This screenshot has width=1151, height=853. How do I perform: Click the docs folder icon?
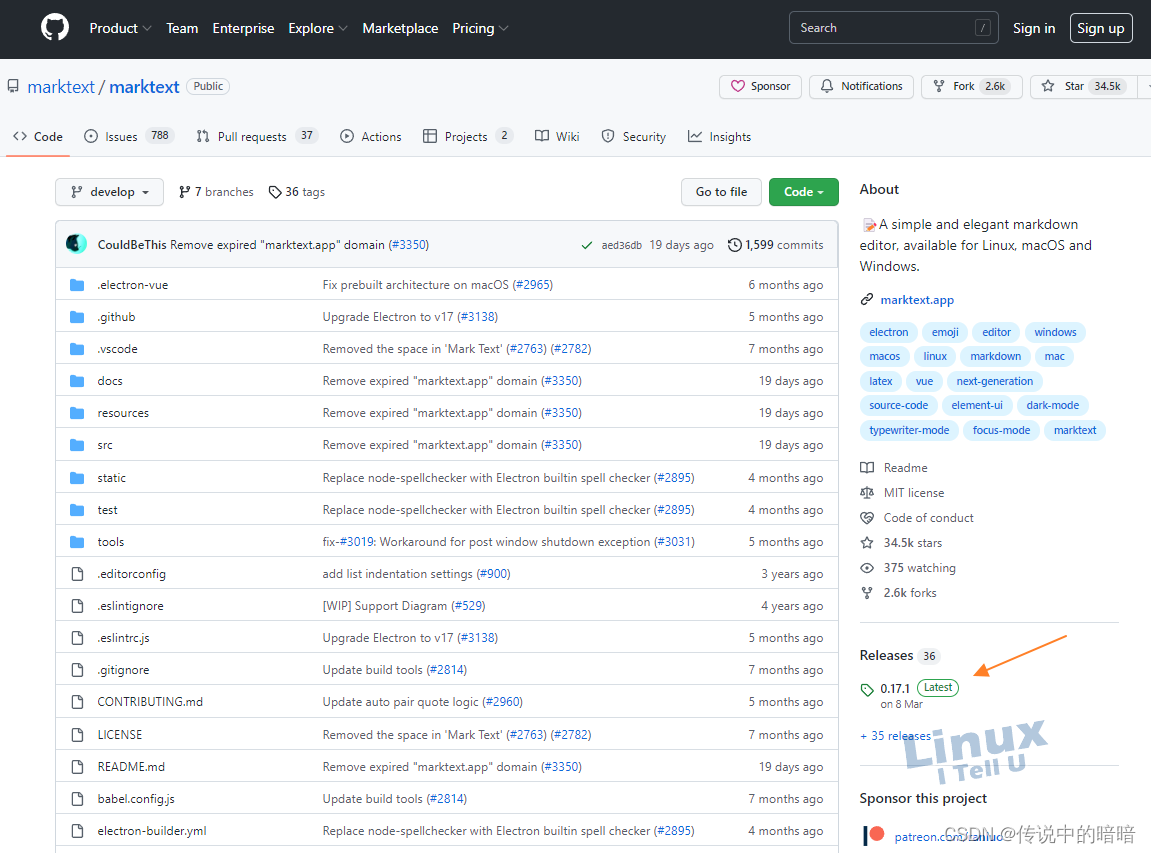tap(77, 381)
